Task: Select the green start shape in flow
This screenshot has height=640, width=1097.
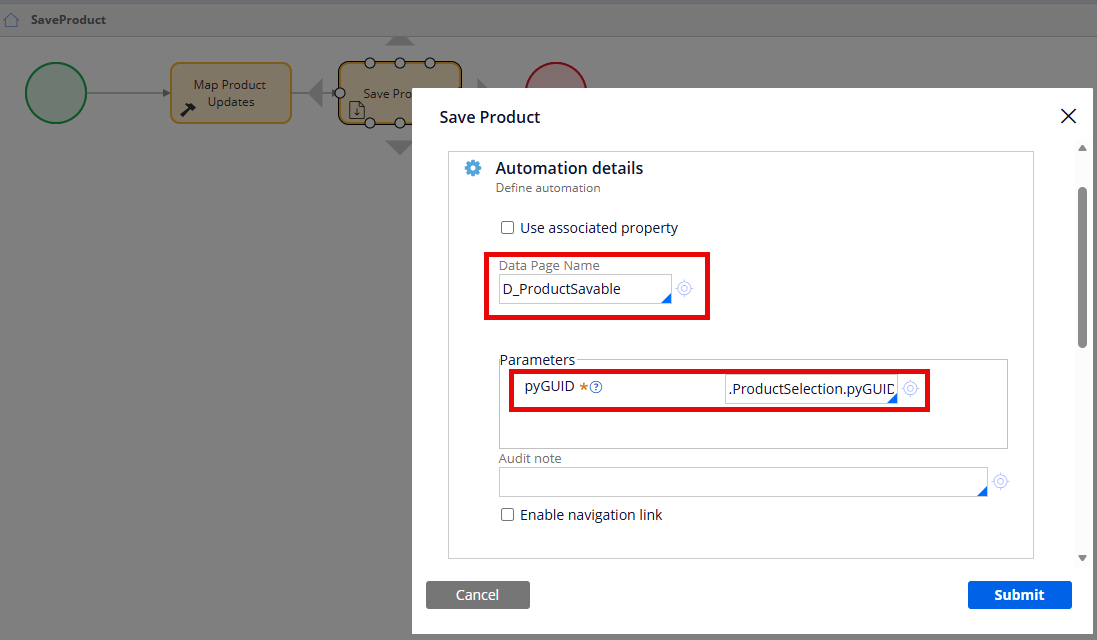Action: click(56, 93)
